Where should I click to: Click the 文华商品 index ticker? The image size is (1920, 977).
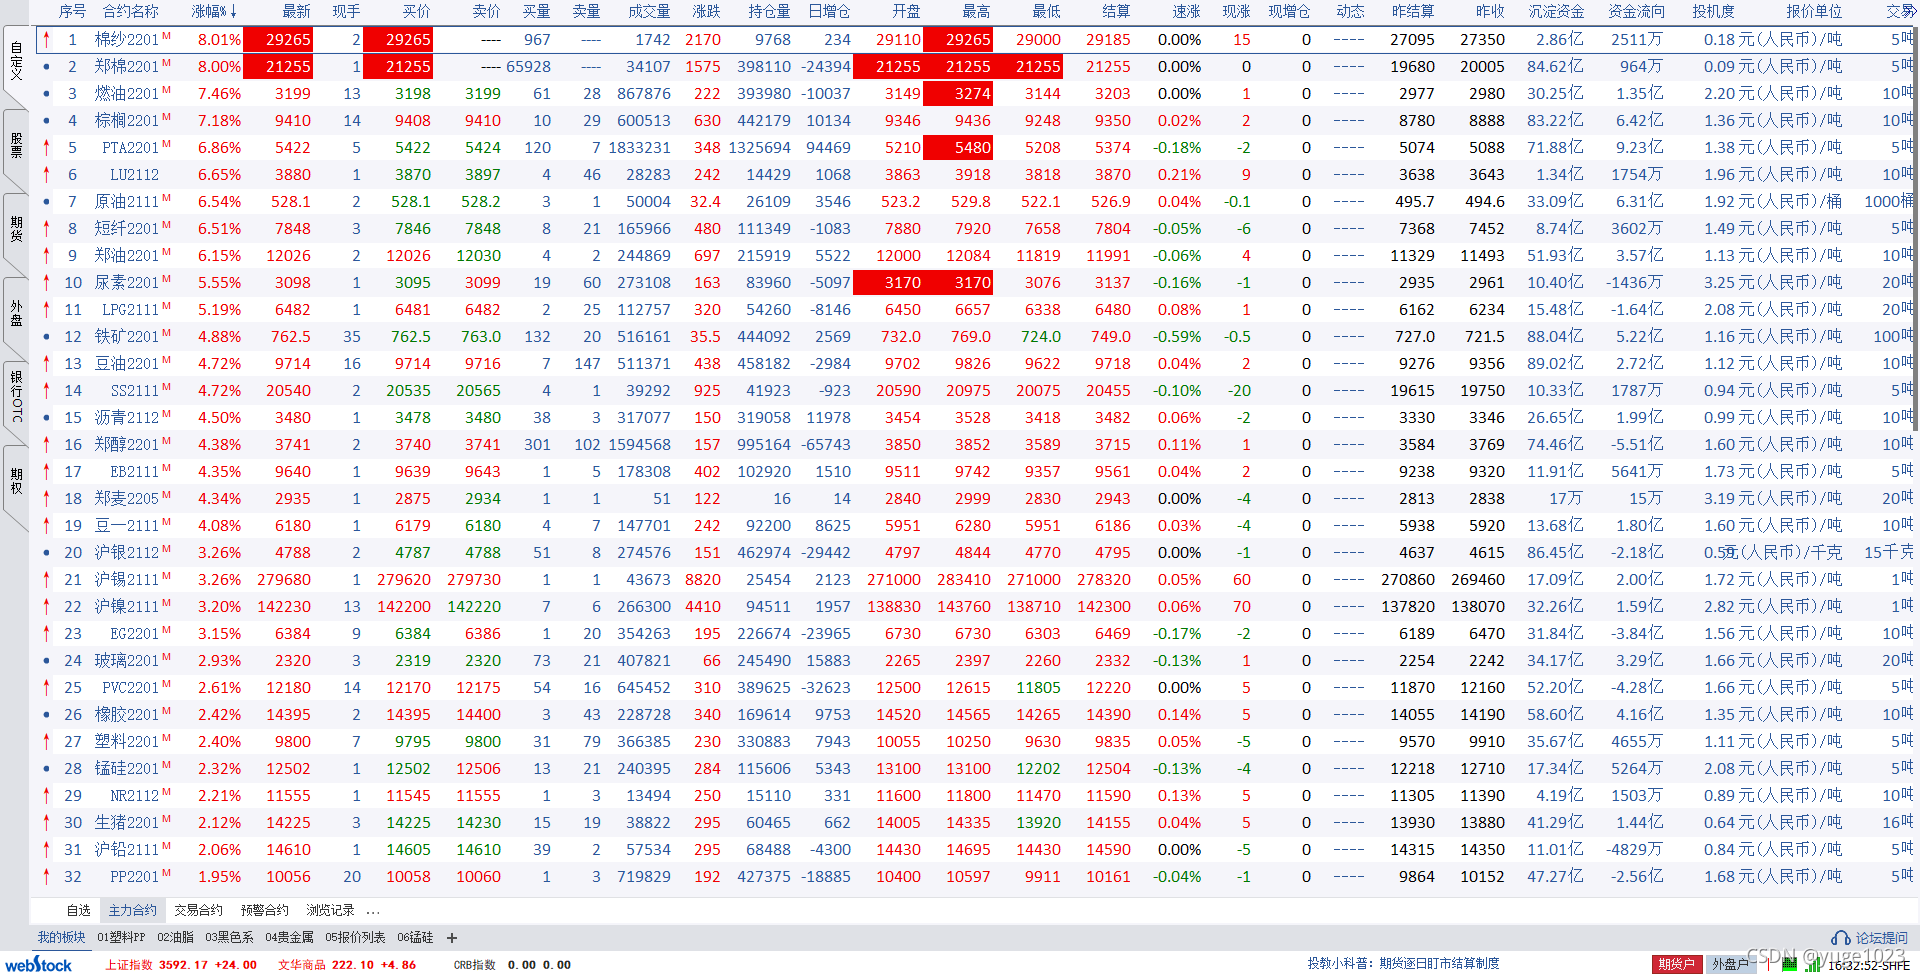pos(346,965)
